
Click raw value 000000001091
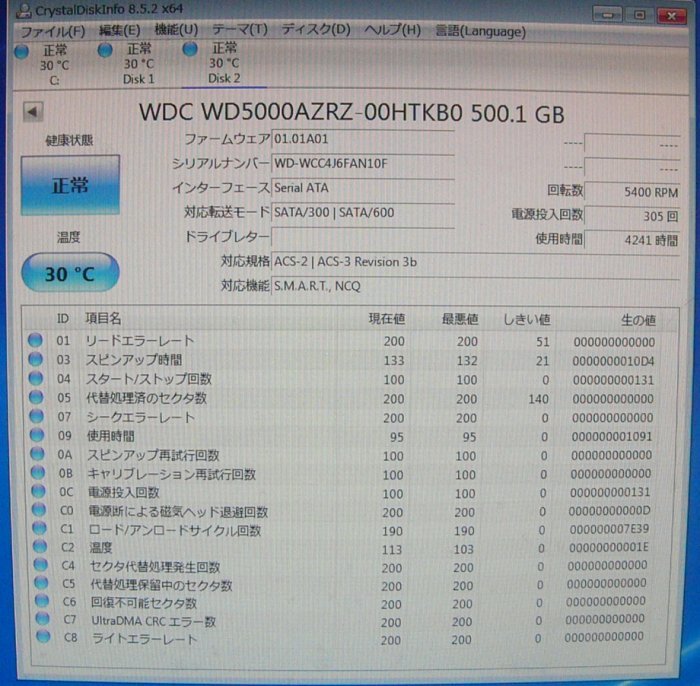click(x=612, y=437)
